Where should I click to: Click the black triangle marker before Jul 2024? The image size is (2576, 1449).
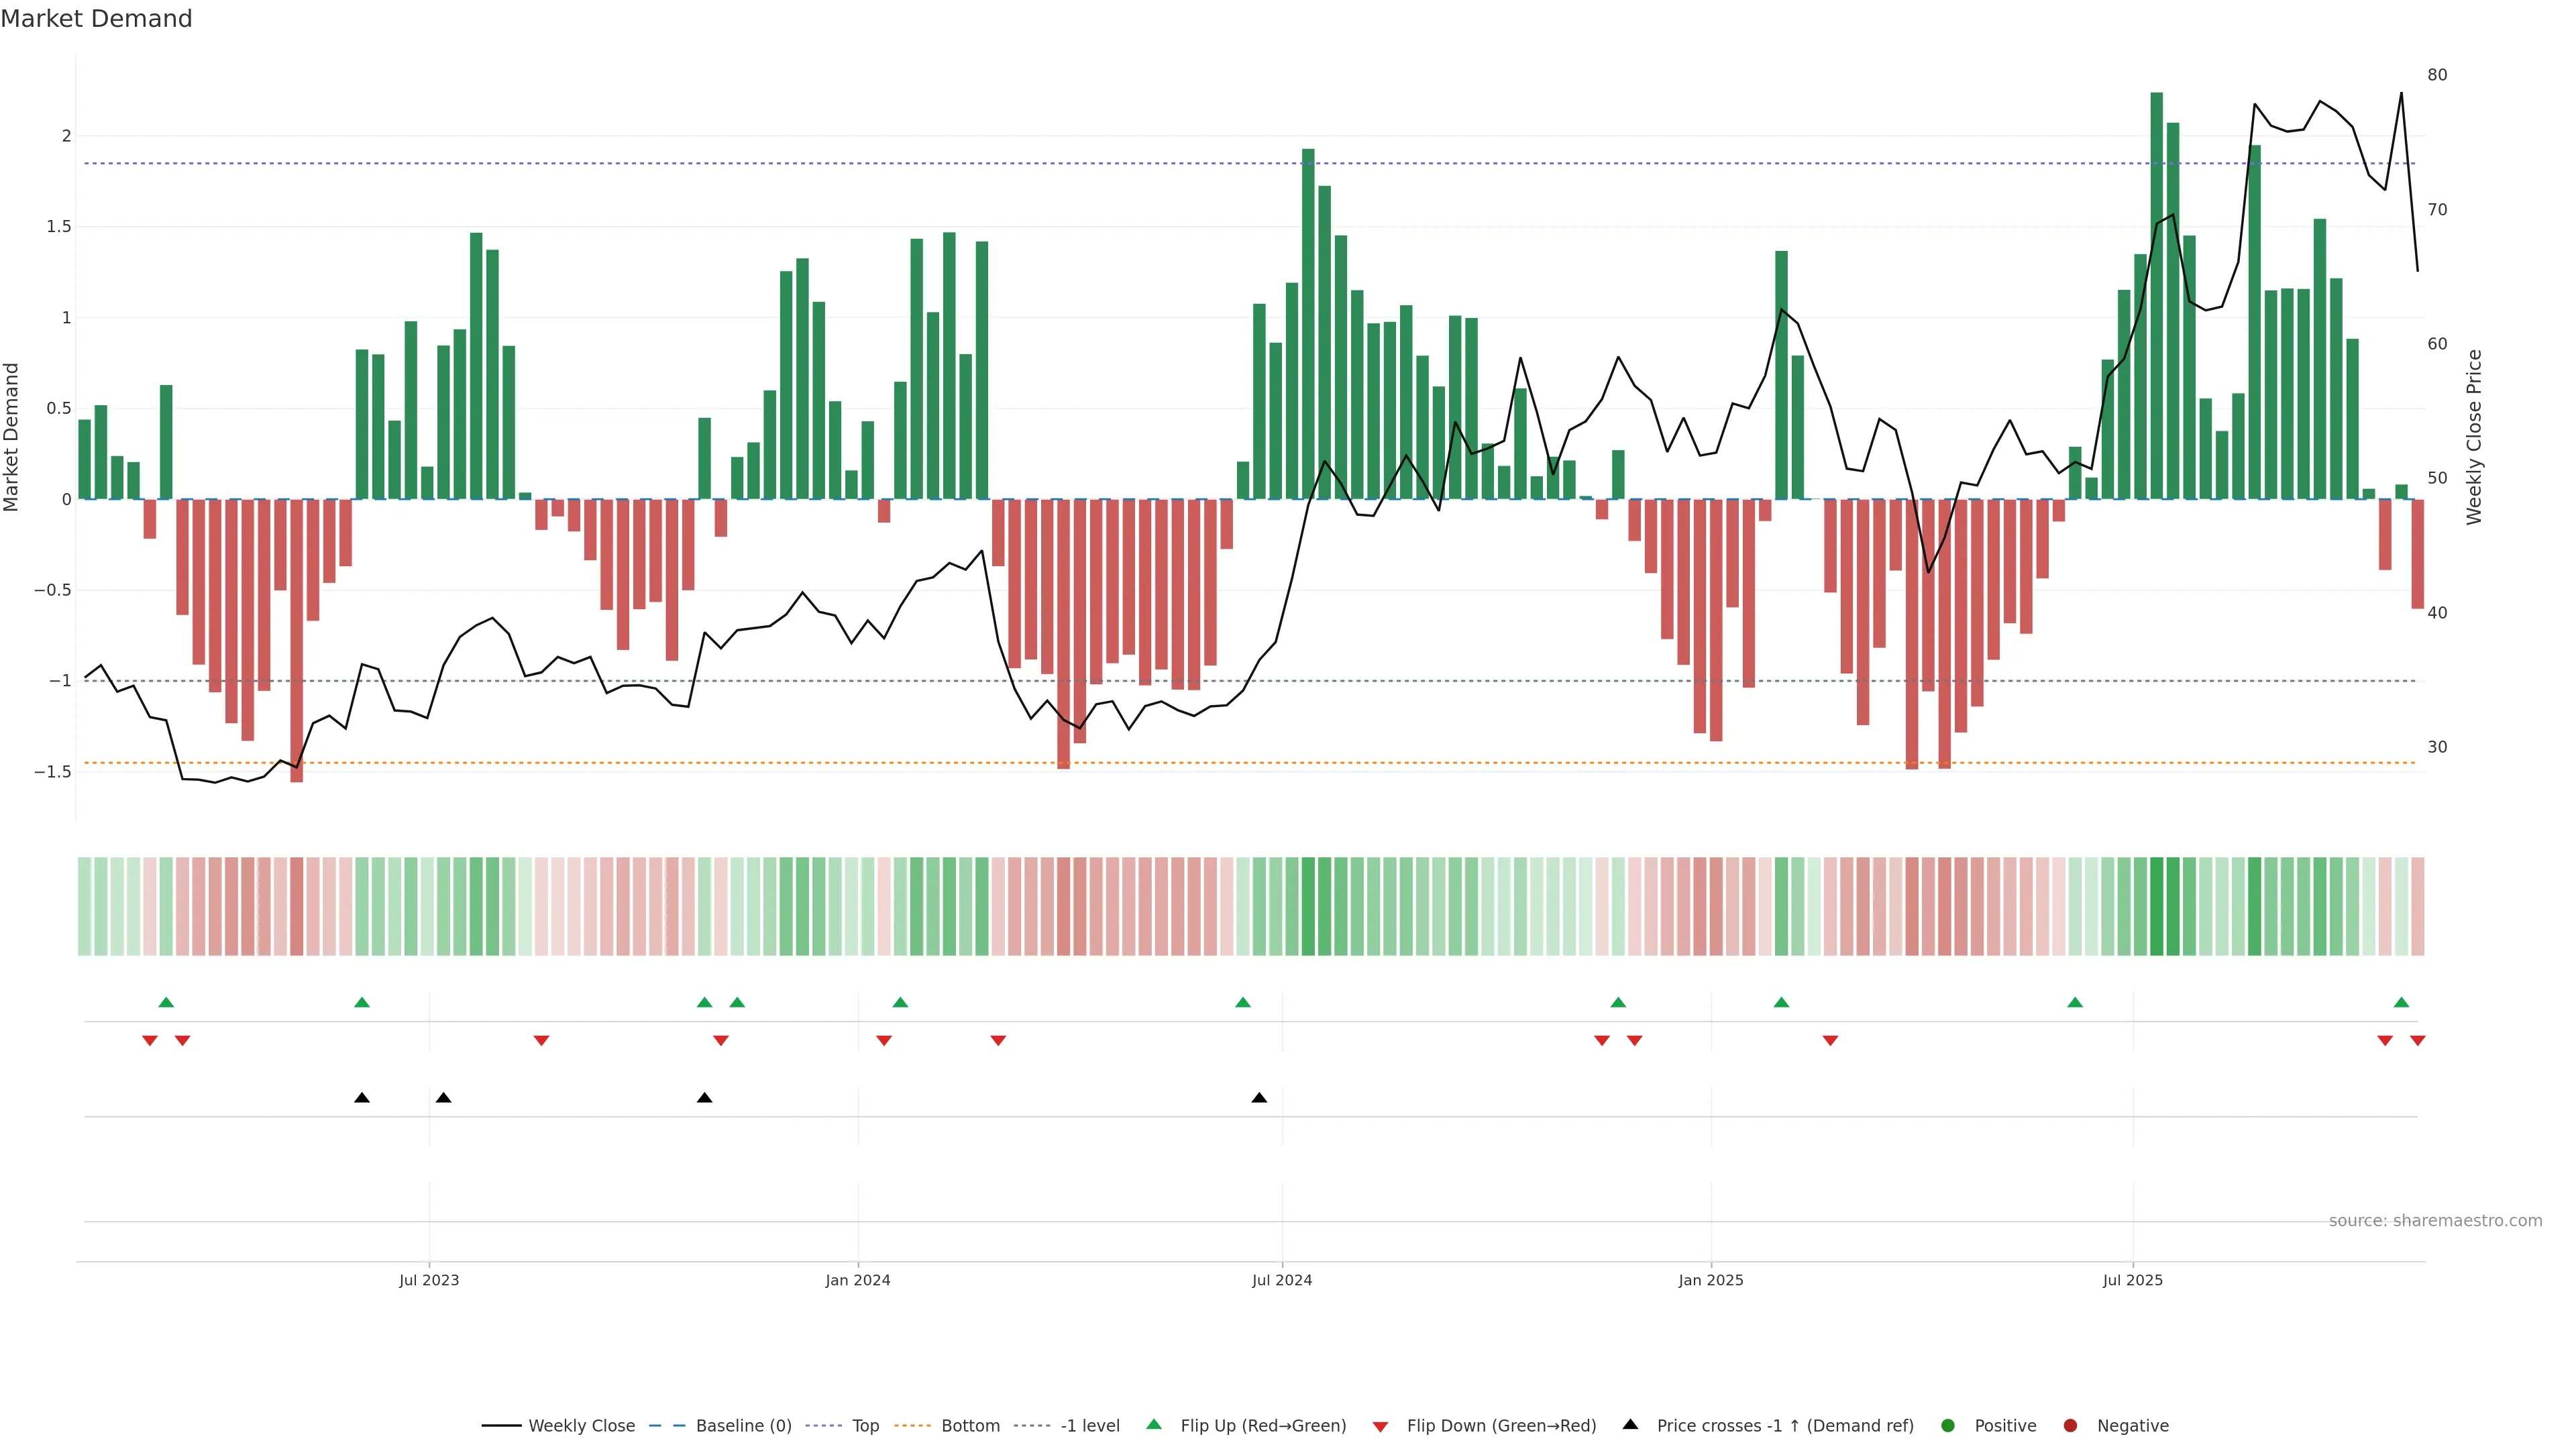1259,1098
